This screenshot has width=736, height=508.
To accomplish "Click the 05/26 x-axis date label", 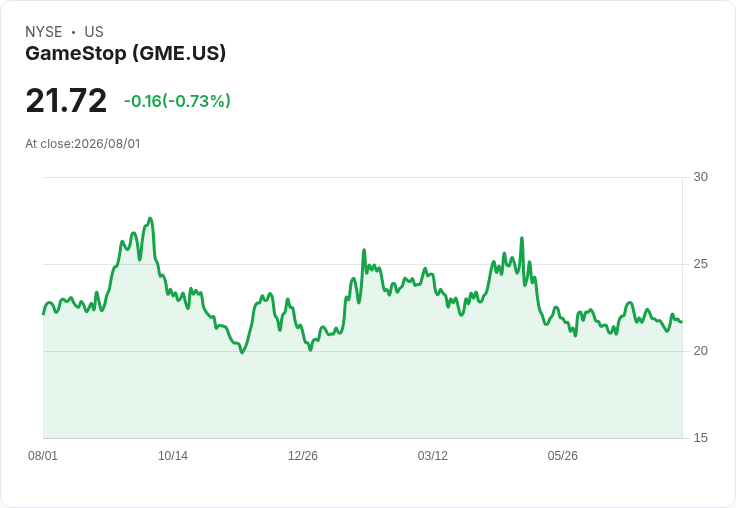I will click(562, 455).
